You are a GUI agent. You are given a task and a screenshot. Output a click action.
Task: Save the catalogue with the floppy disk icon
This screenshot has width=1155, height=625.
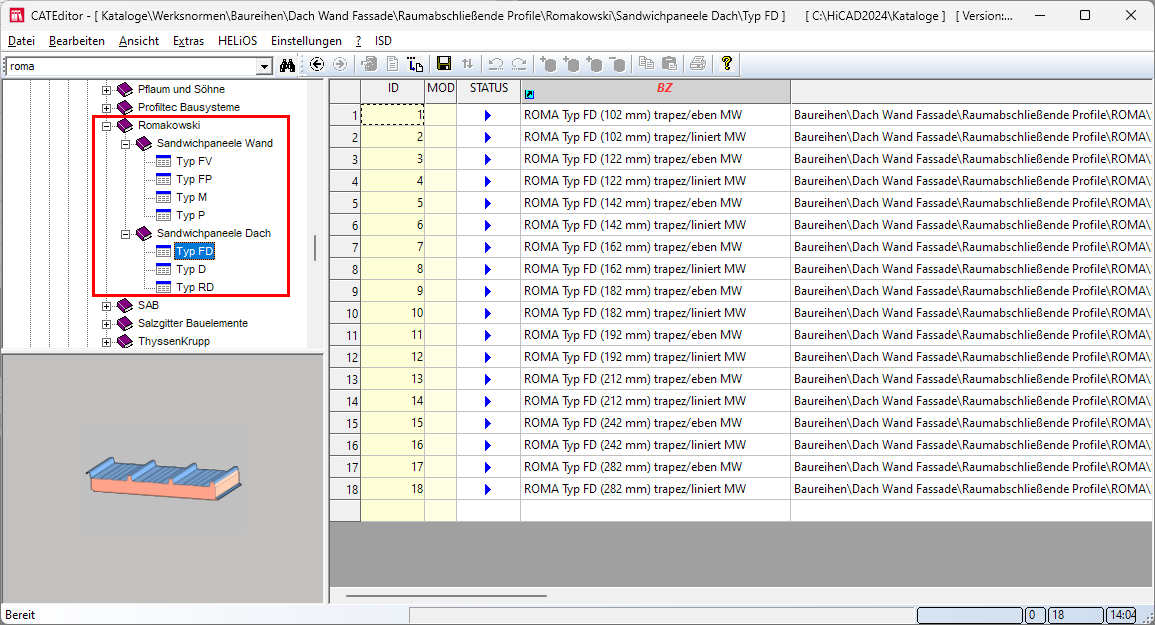click(x=443, y=64)
